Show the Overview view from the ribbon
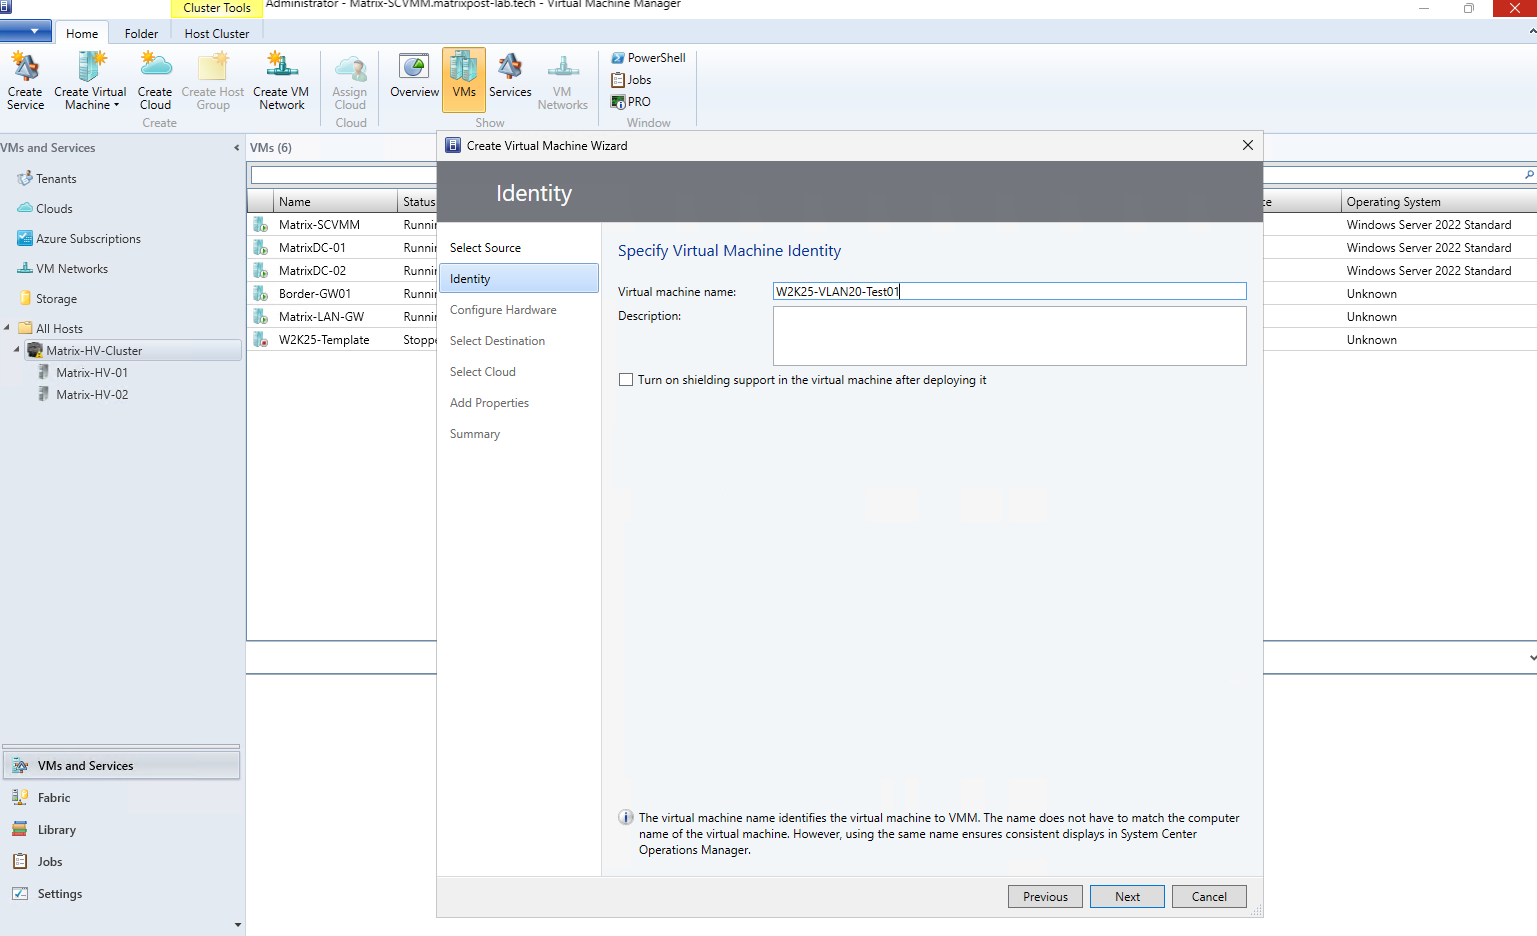 [414, 75]
